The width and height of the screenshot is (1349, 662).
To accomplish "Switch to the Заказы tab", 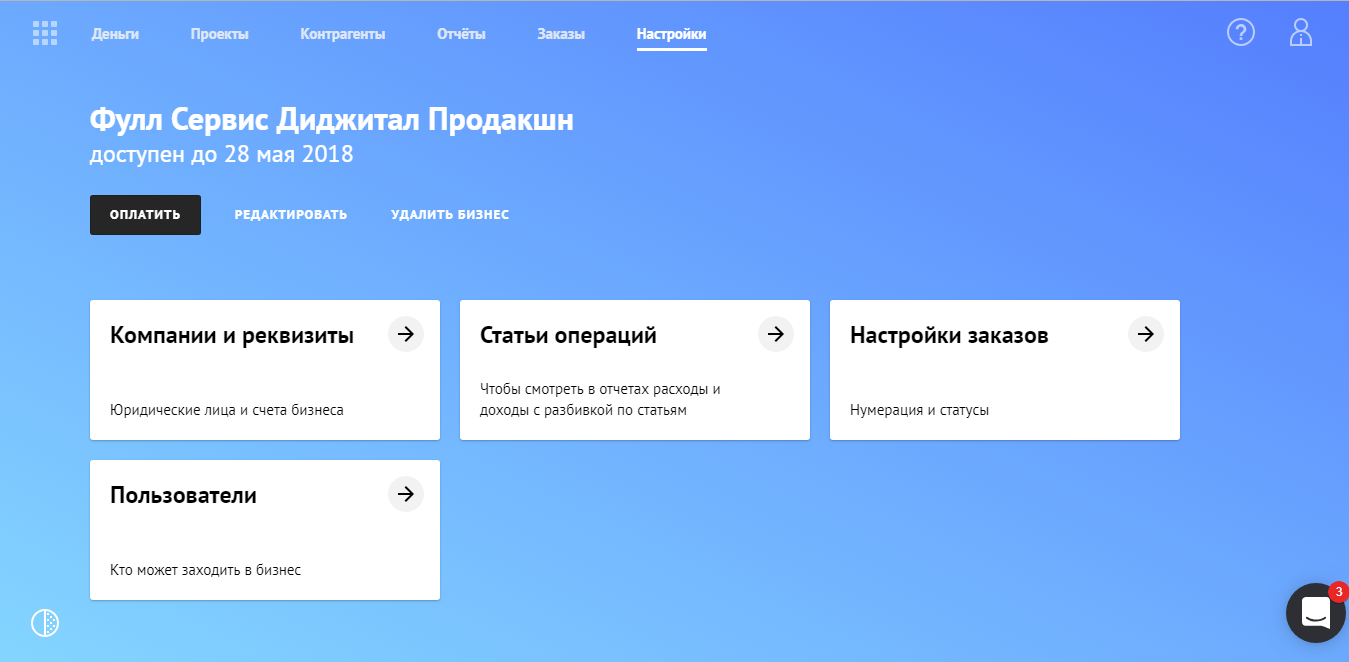I will coord(561,32).
